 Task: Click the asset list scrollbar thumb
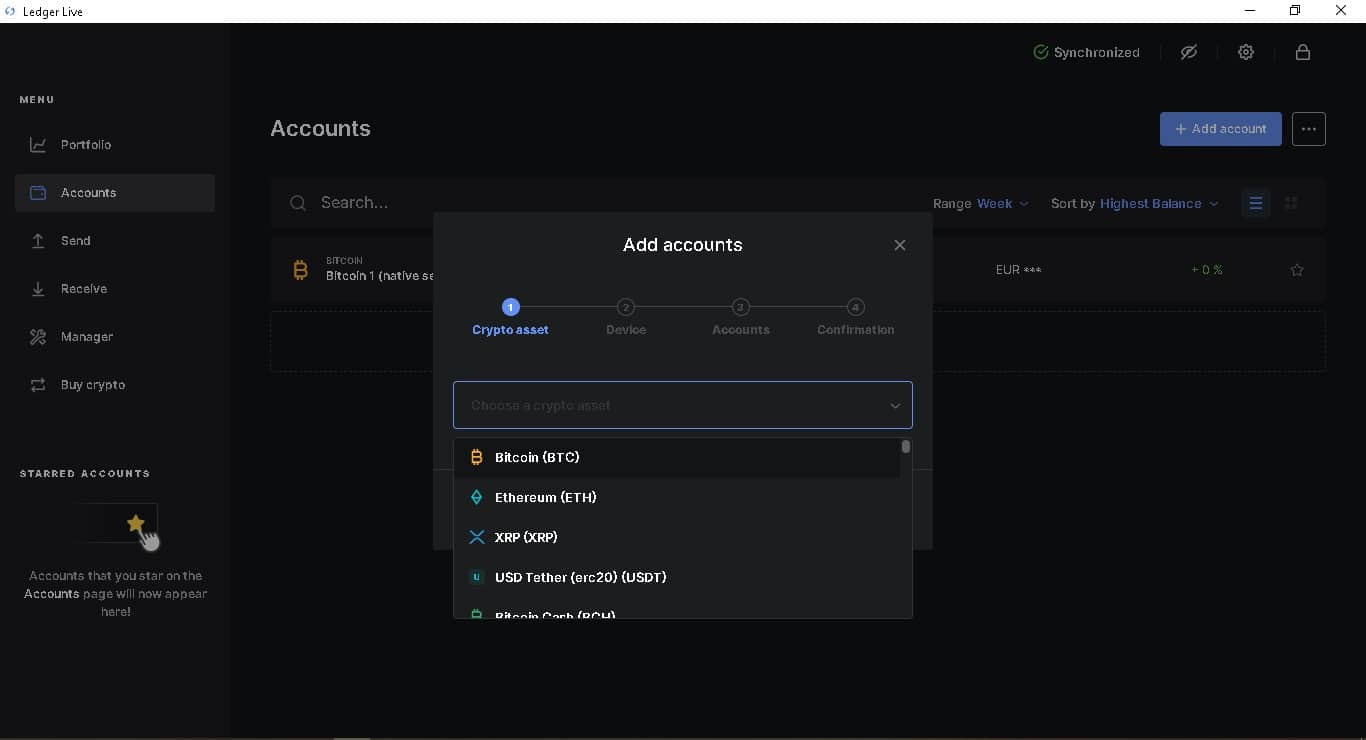click(906, 447)
